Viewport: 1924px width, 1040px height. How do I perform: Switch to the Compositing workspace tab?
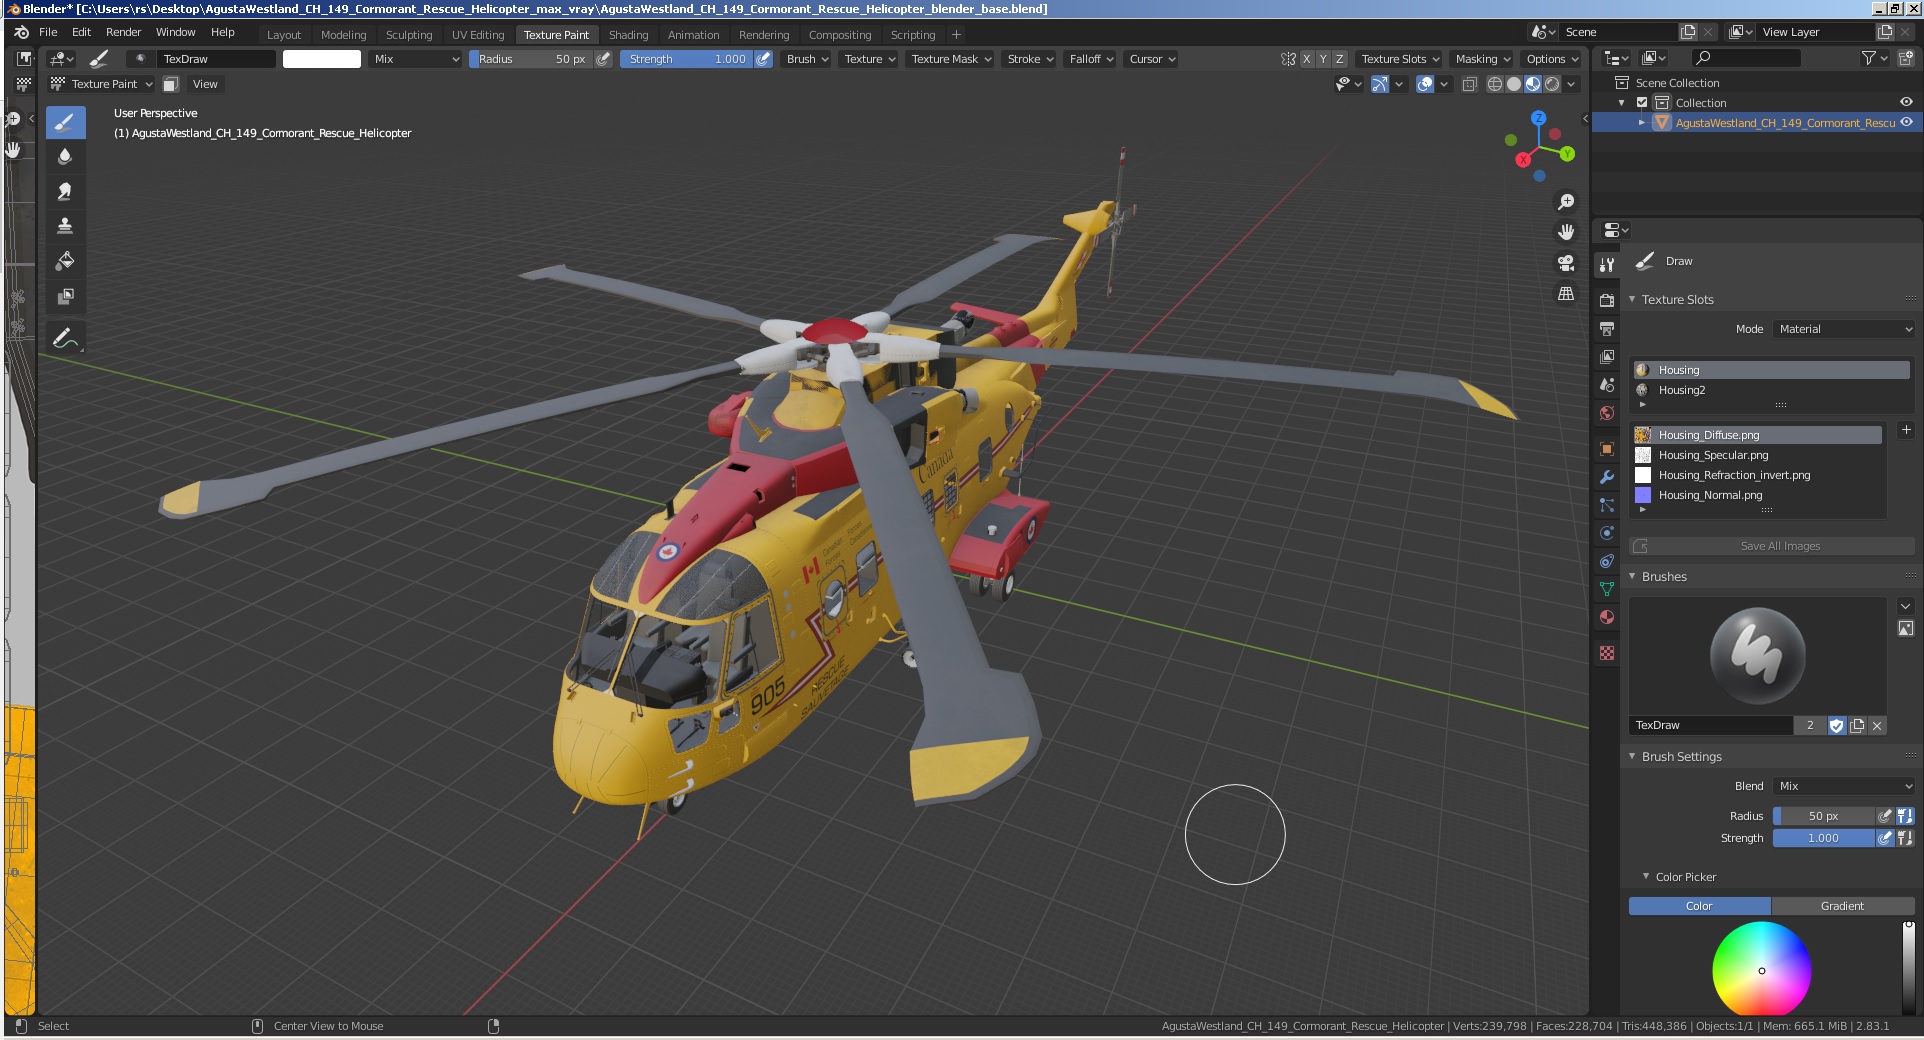coord(840,34)
